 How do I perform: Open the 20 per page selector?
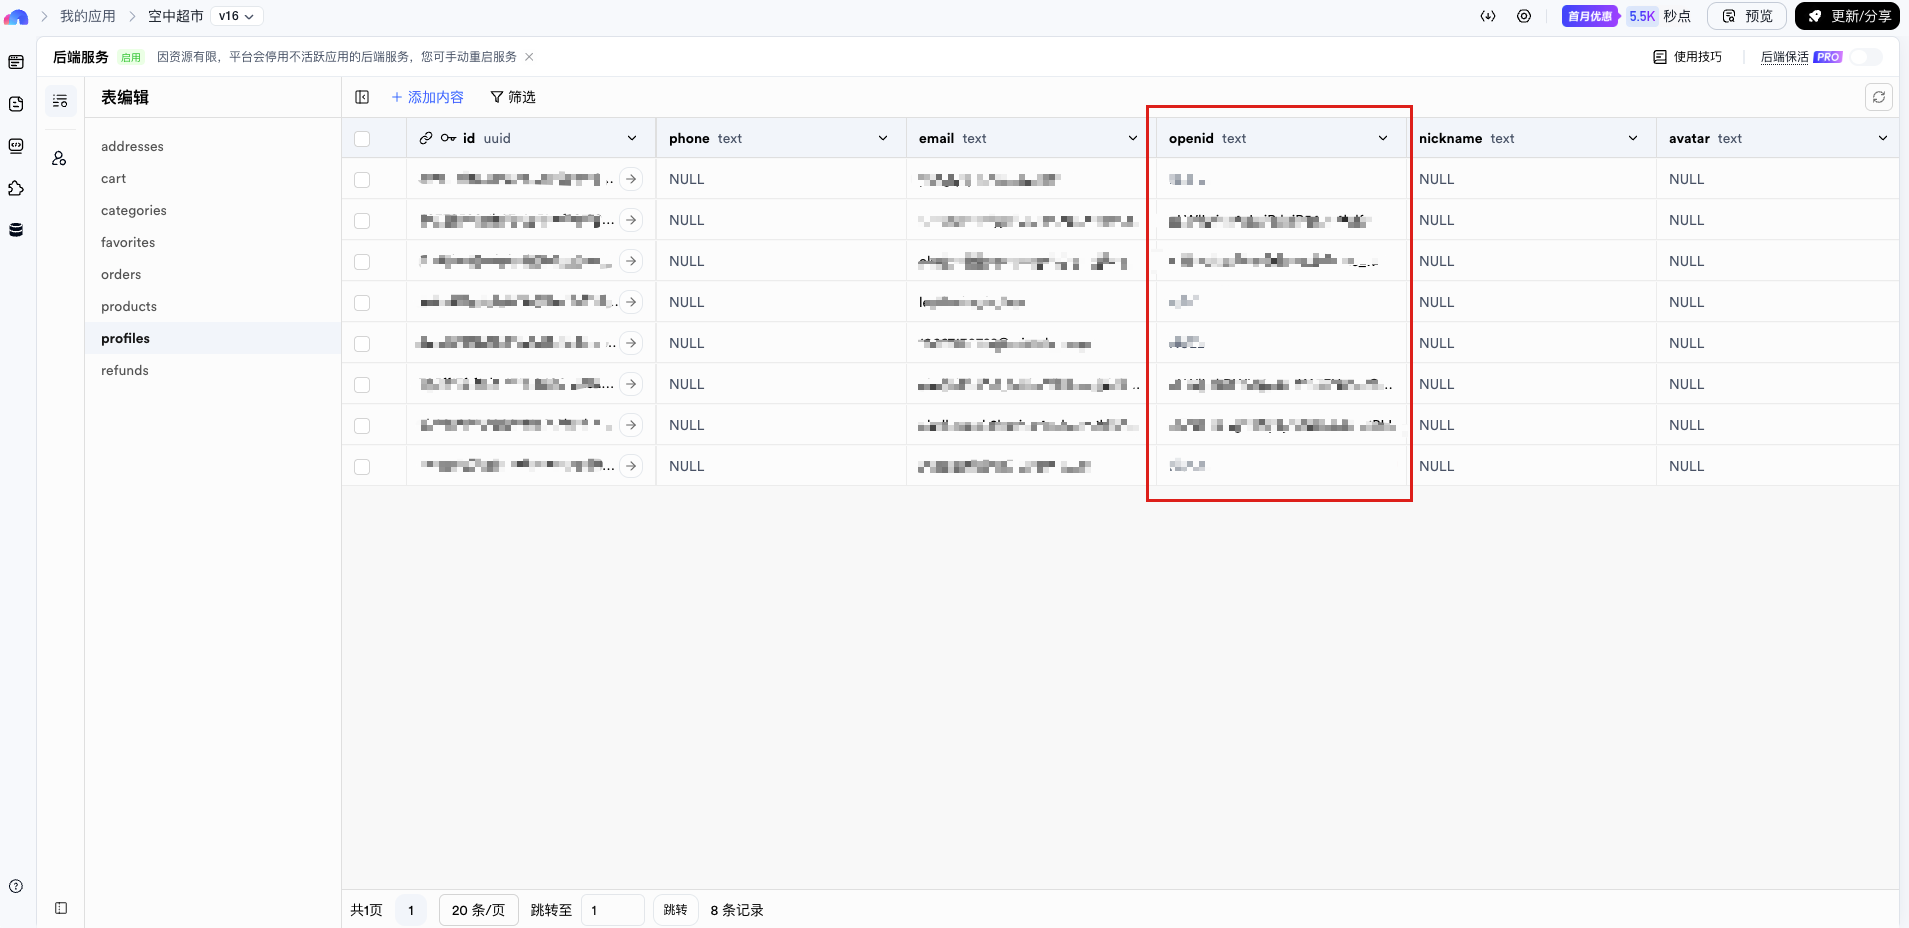coord(478,910)
